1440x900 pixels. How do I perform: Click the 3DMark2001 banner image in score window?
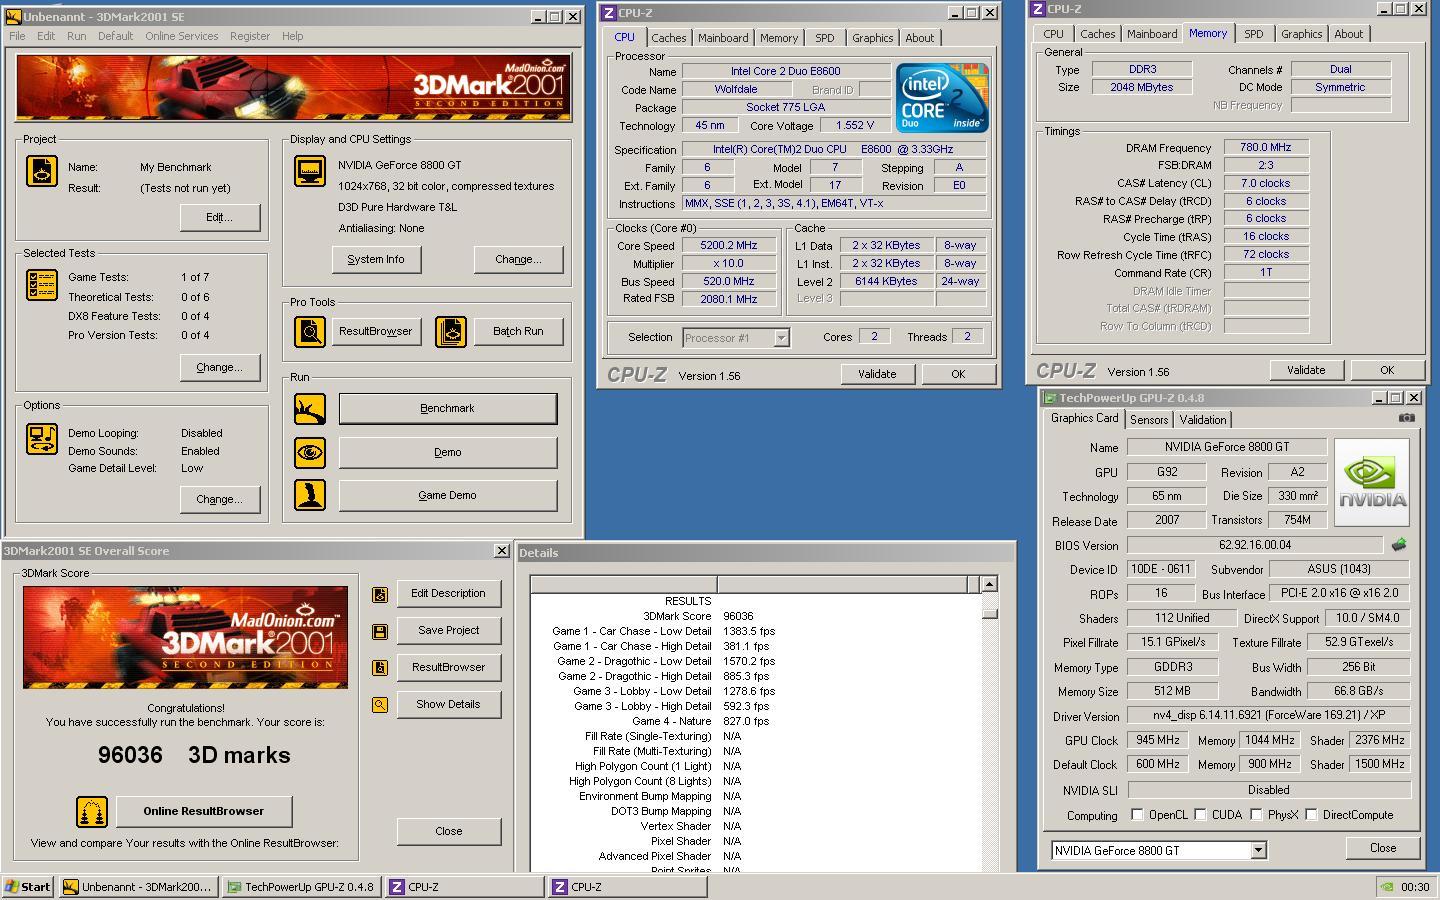pos(185,638)
